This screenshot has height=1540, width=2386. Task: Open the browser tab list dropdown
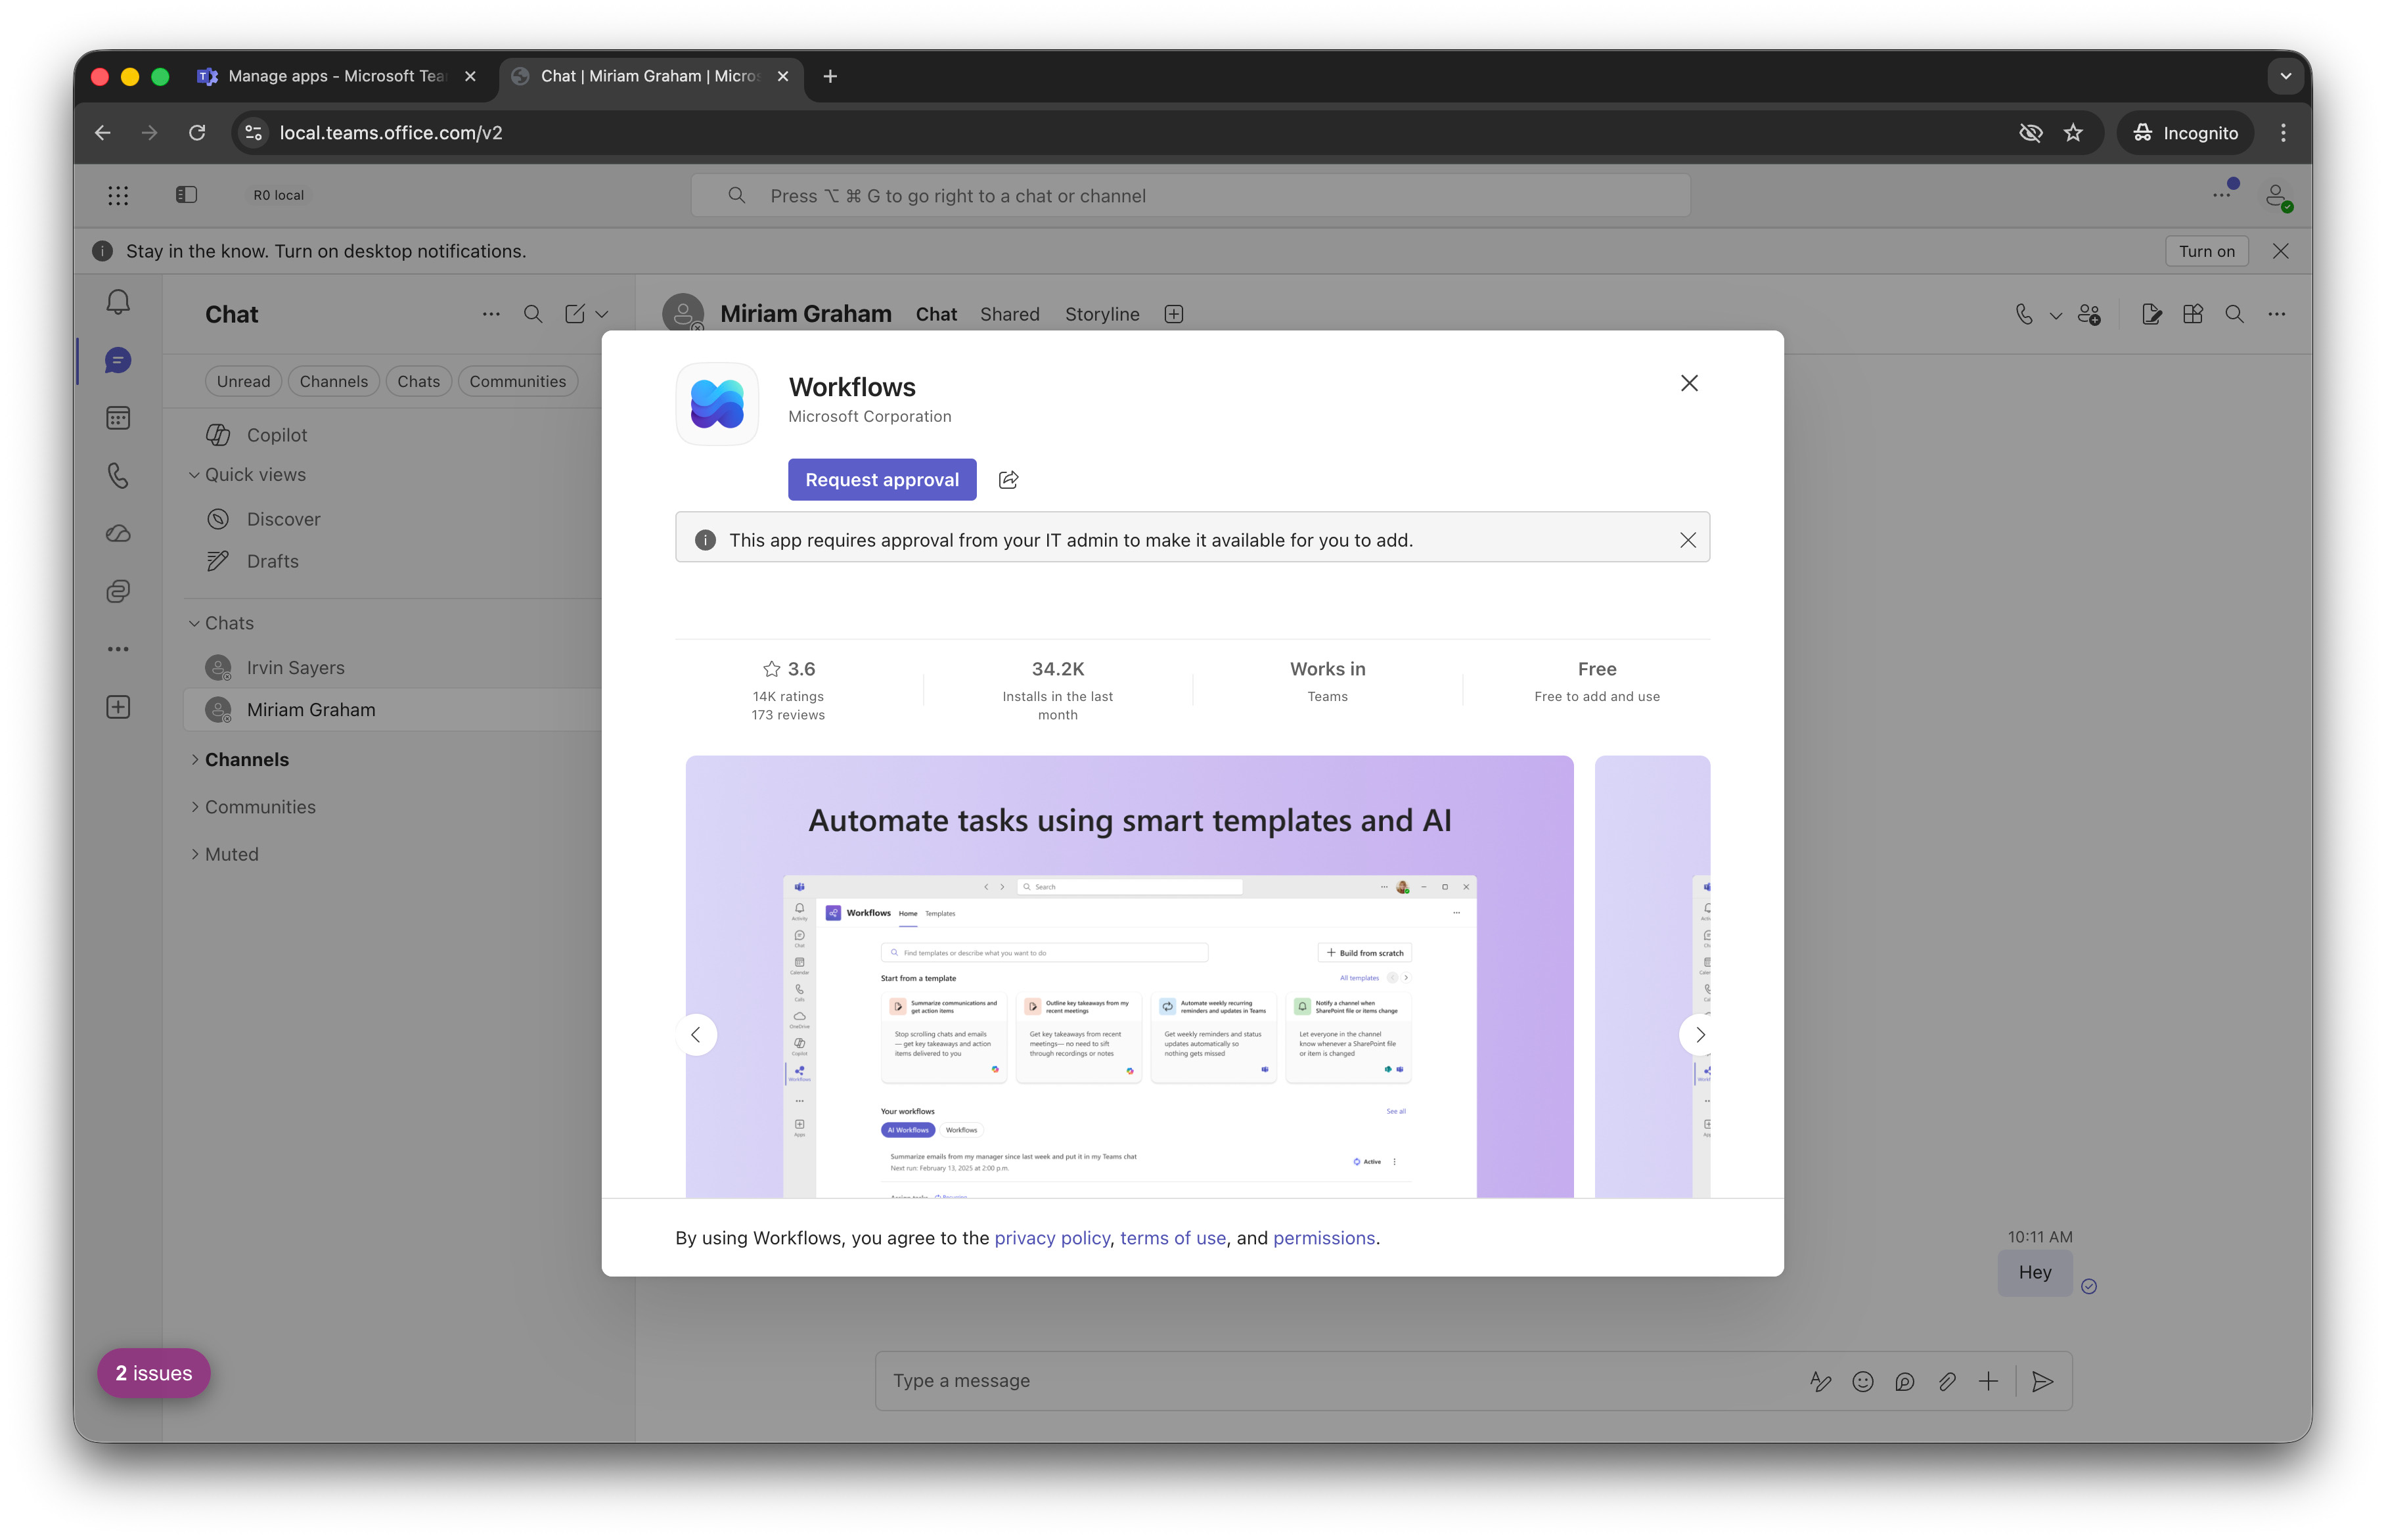2285,76
